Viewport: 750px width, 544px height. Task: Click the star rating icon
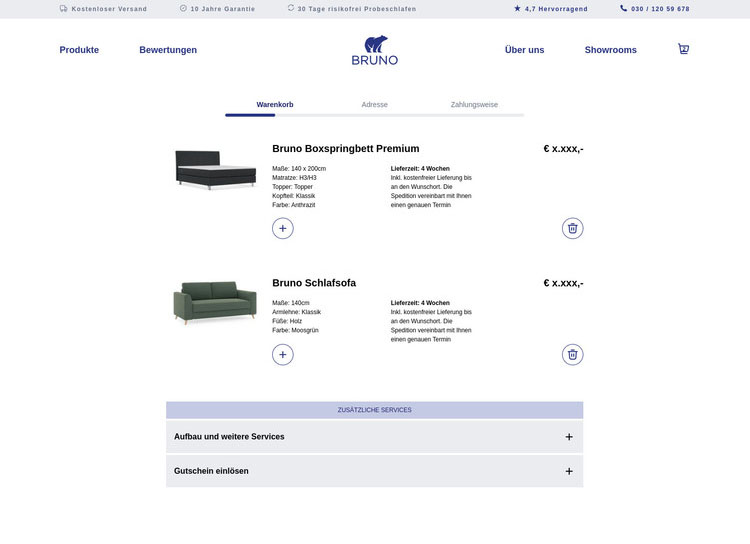pos(517,8)
